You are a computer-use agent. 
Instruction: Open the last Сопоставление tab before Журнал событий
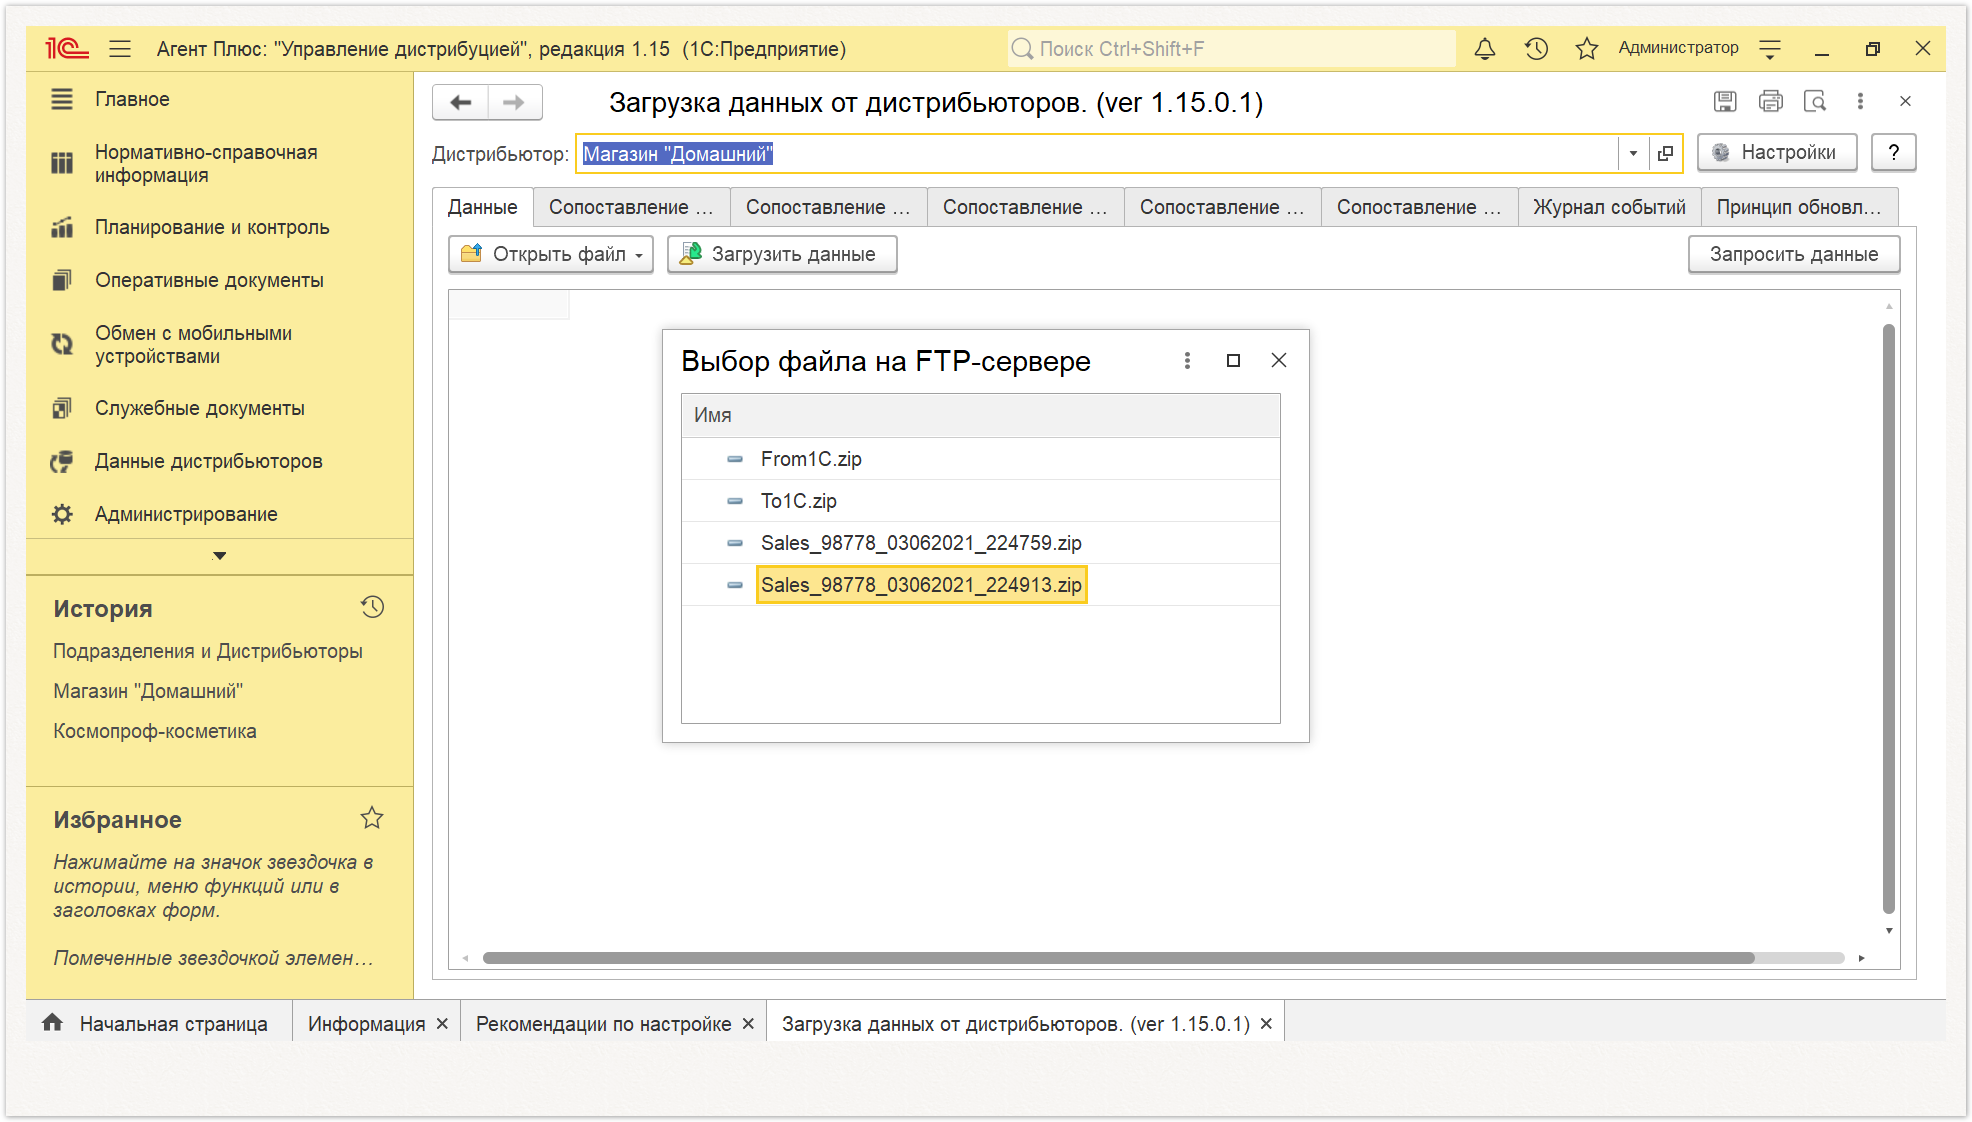(1419, 207)
